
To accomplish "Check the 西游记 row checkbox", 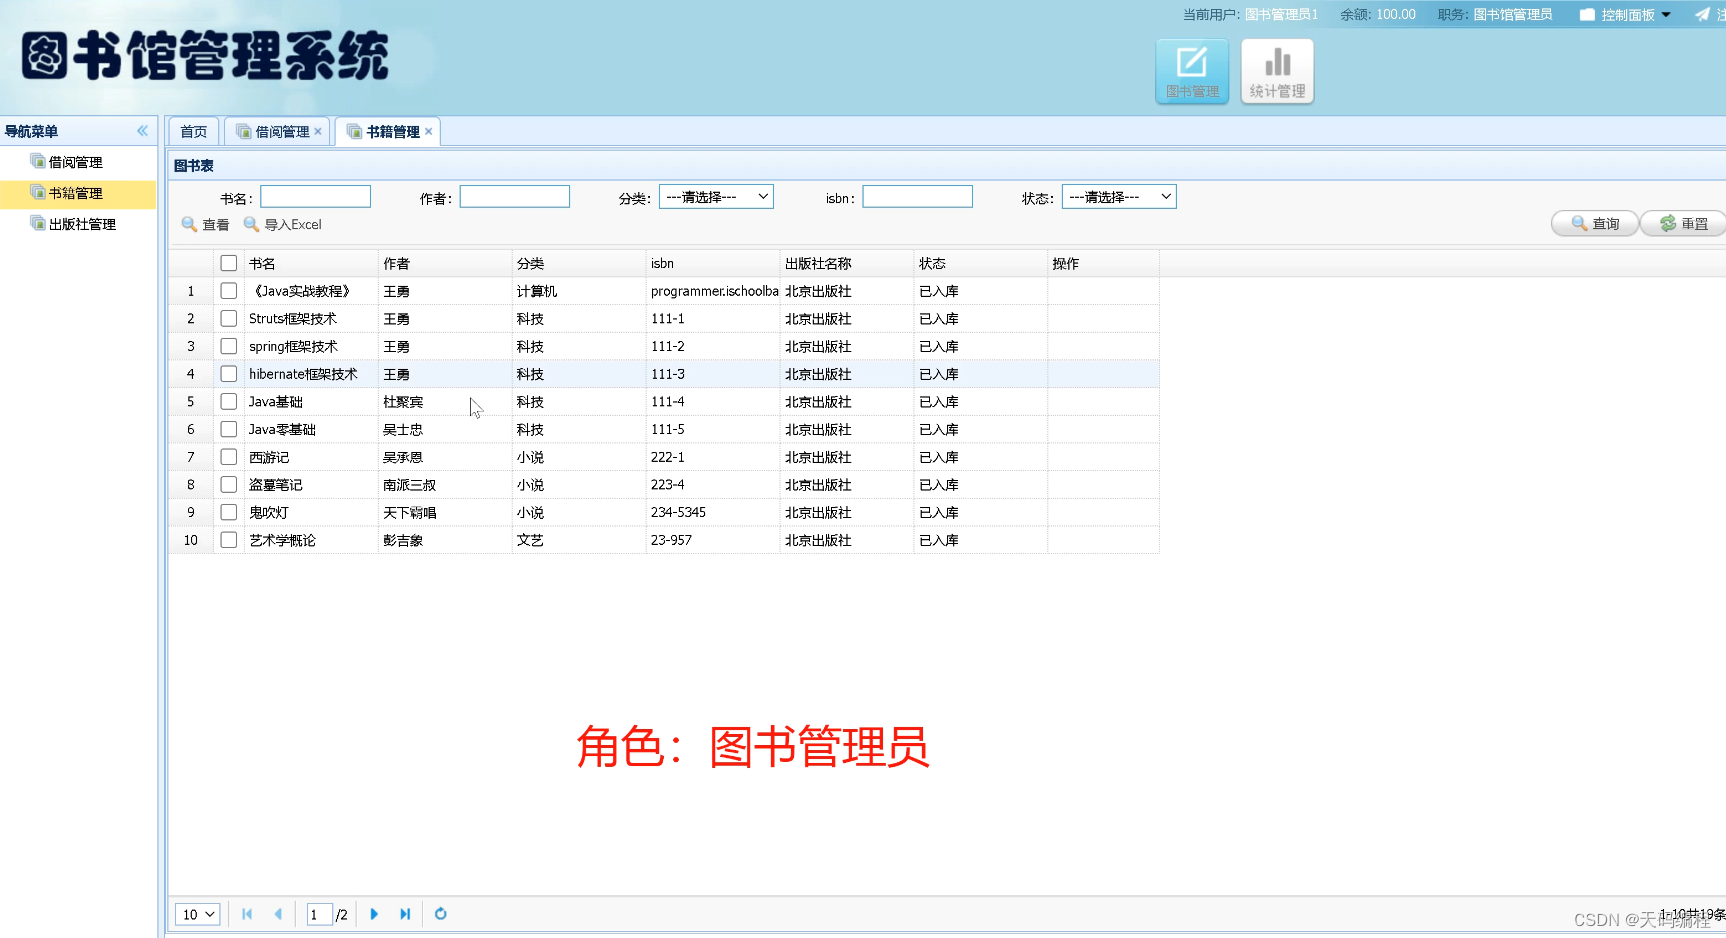I will [229, 457].
